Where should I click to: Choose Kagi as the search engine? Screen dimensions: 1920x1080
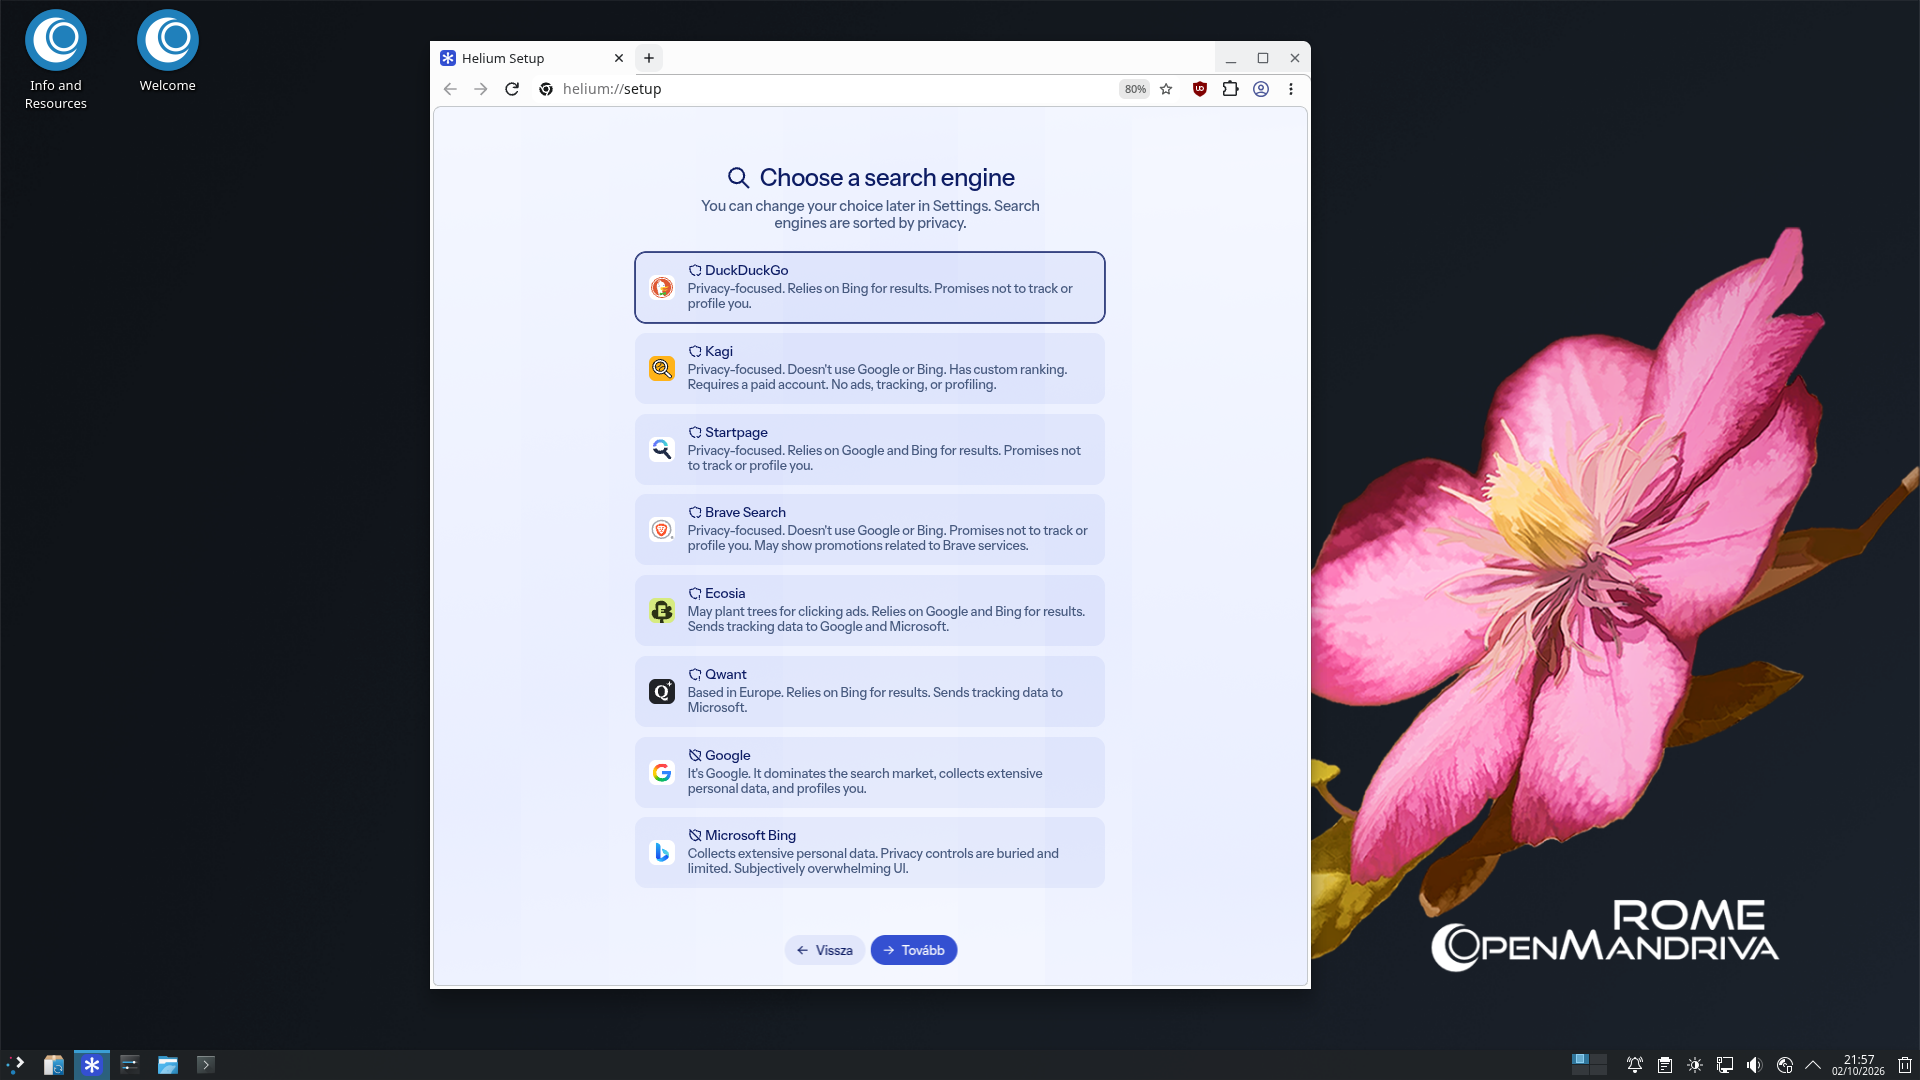pos(869,368)
